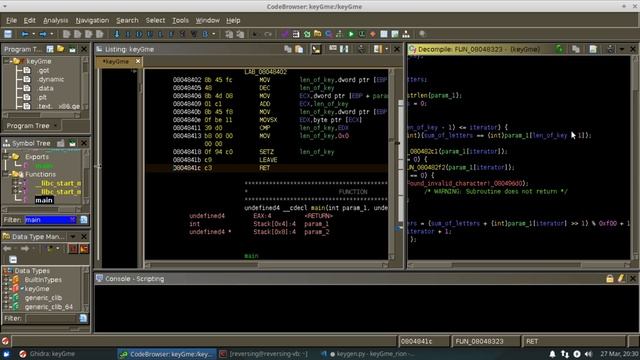The height and width of the screenshot is (360, 640).
Task: Open the forward-navigation history dropdown arrow
Action: pyautogui.click(x=51, y=34)
